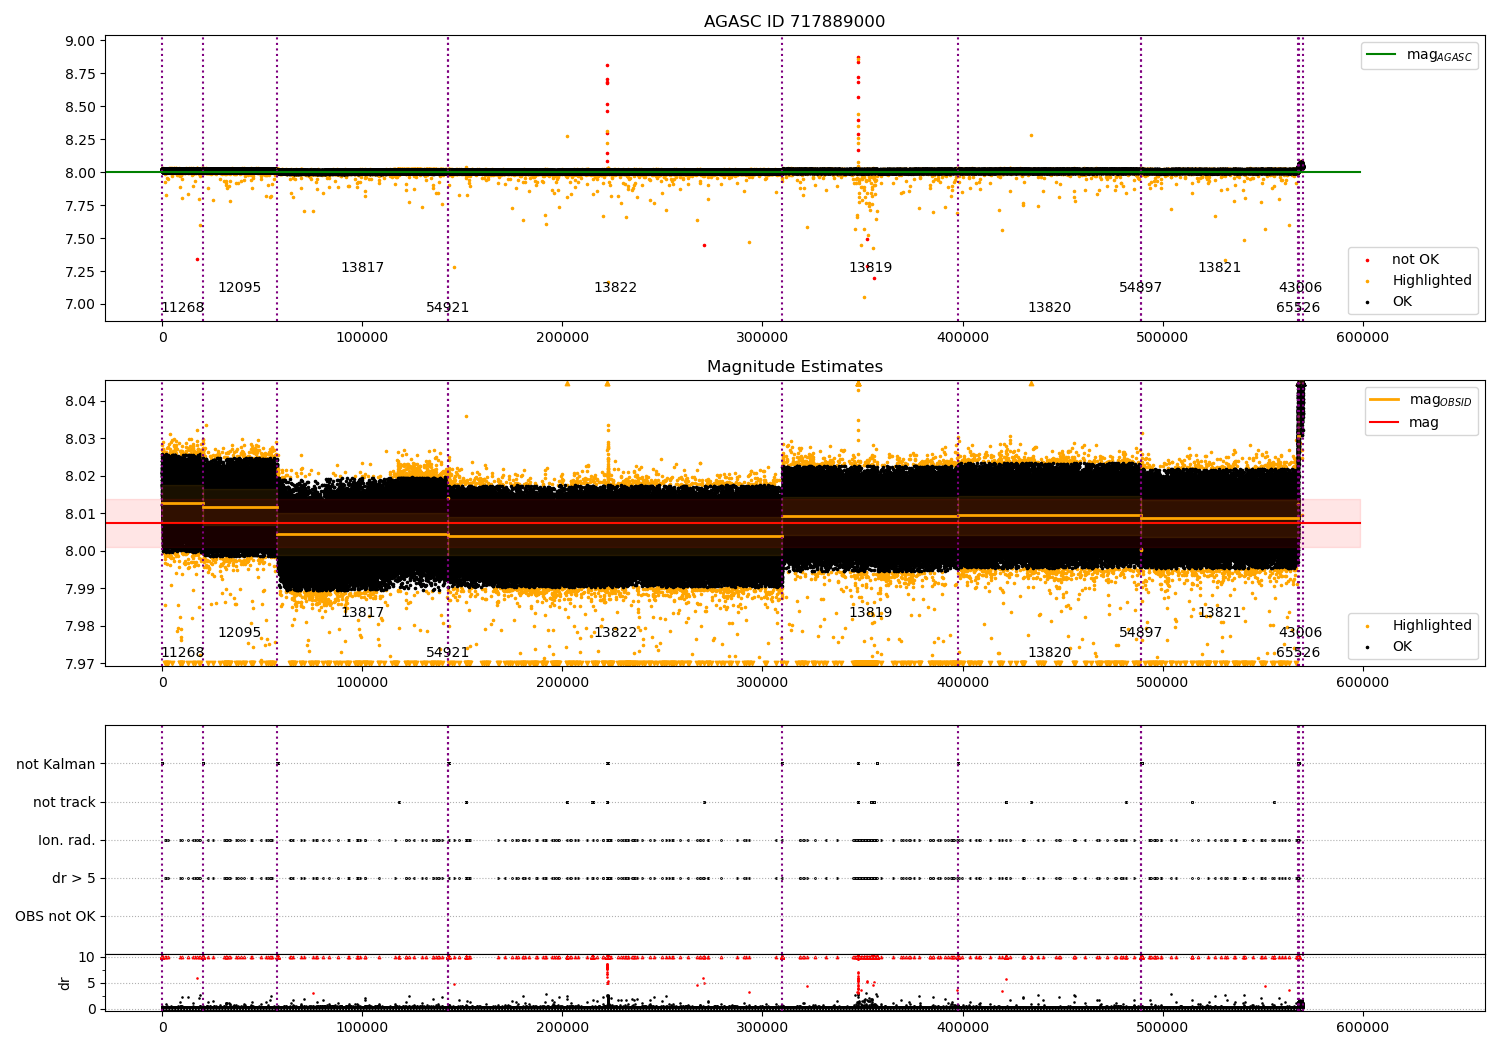
Task: Click the 'not track' axis label
Action: [x=64, y=803]
